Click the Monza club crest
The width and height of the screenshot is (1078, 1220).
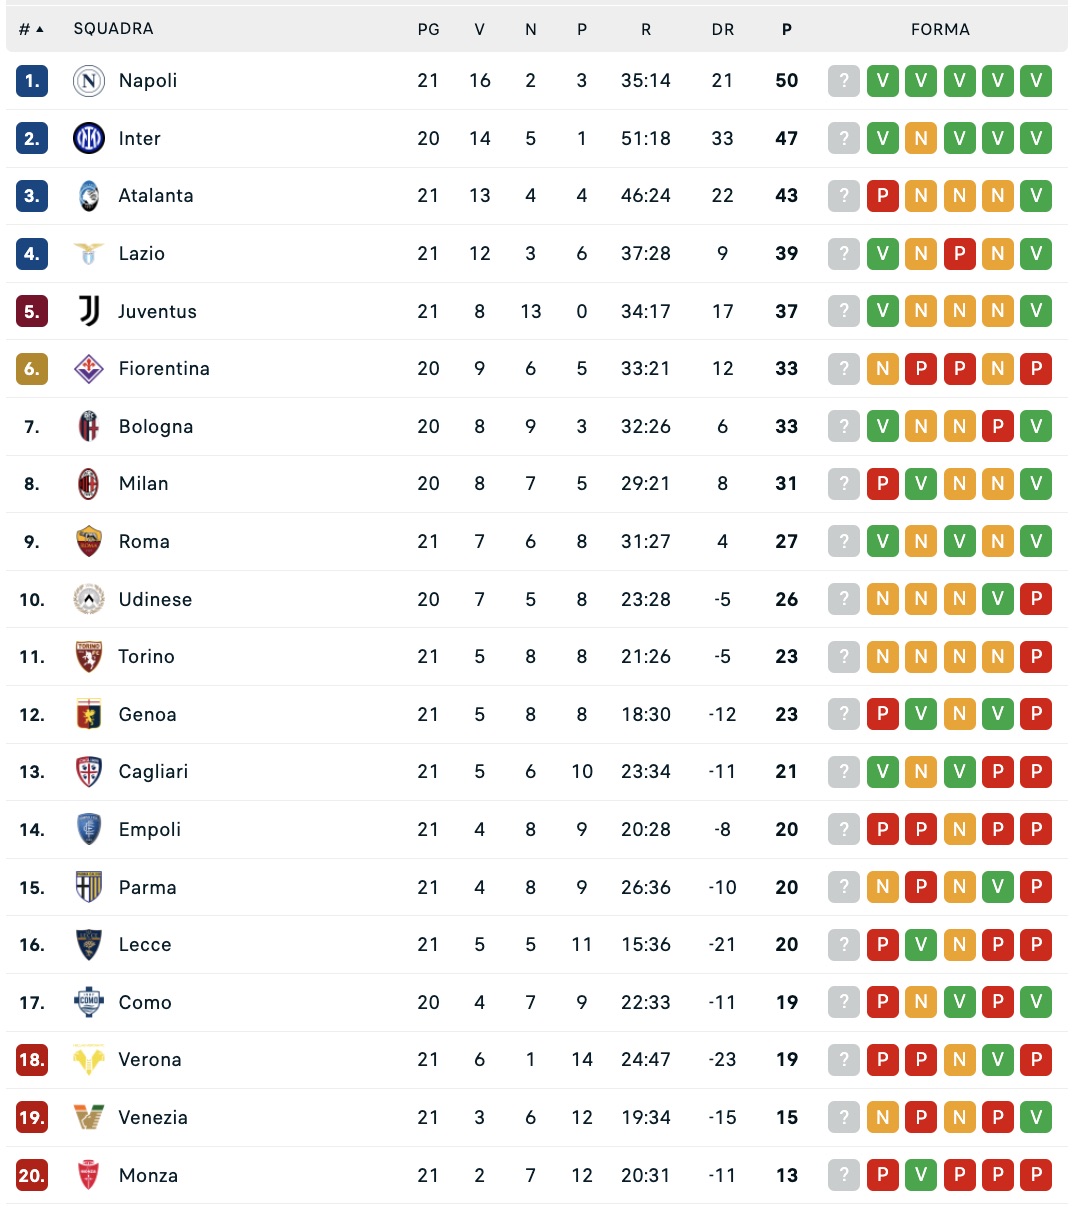89,1175
